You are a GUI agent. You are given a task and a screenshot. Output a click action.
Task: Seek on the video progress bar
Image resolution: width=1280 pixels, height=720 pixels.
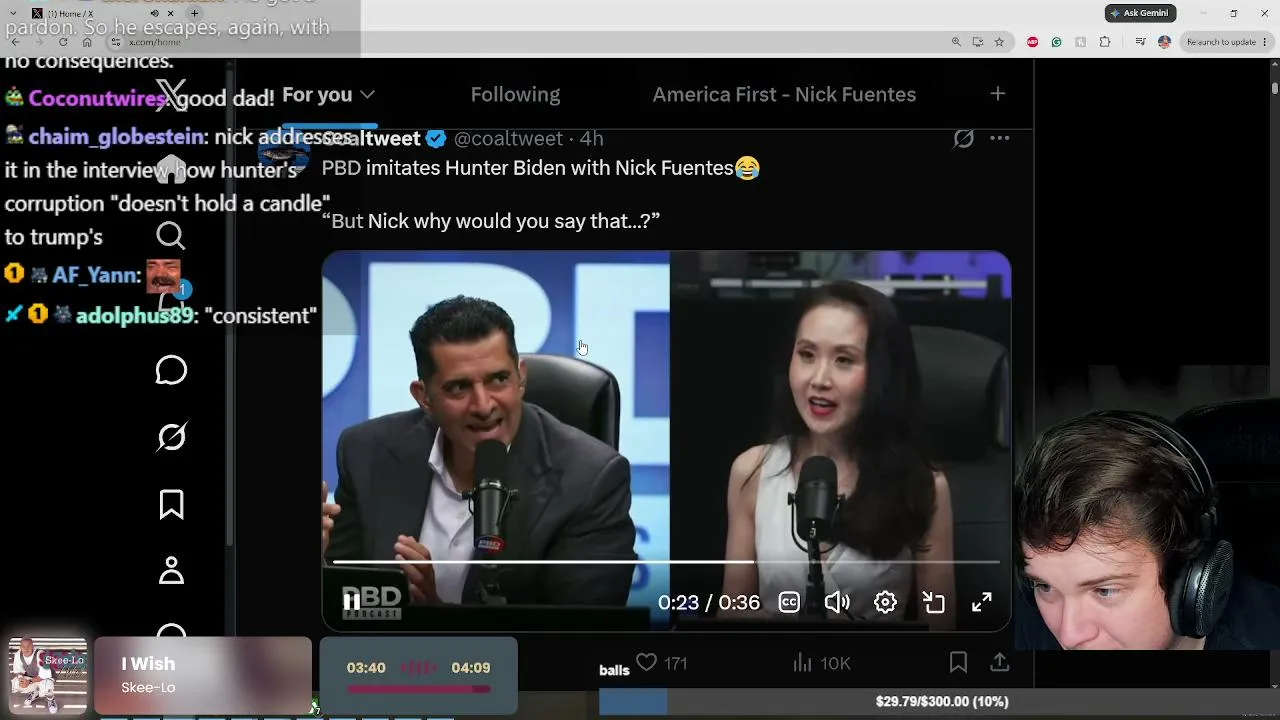(666, 562)
